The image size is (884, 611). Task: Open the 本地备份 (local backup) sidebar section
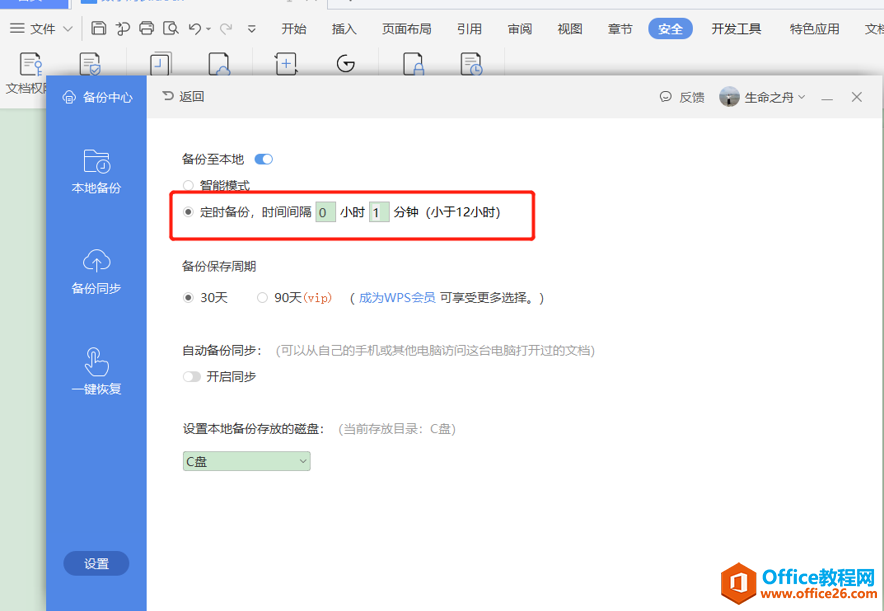(96, 171)
